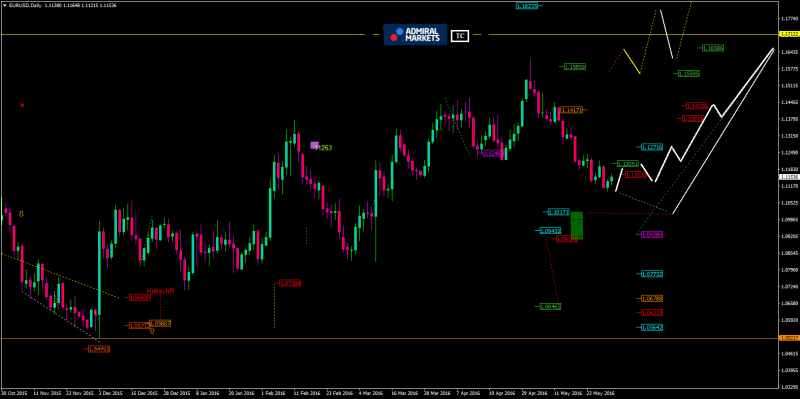Select the yellow 1.05807 price label
Image resolution: width=800 pixels, height=399 pixels.
(160, 323)
